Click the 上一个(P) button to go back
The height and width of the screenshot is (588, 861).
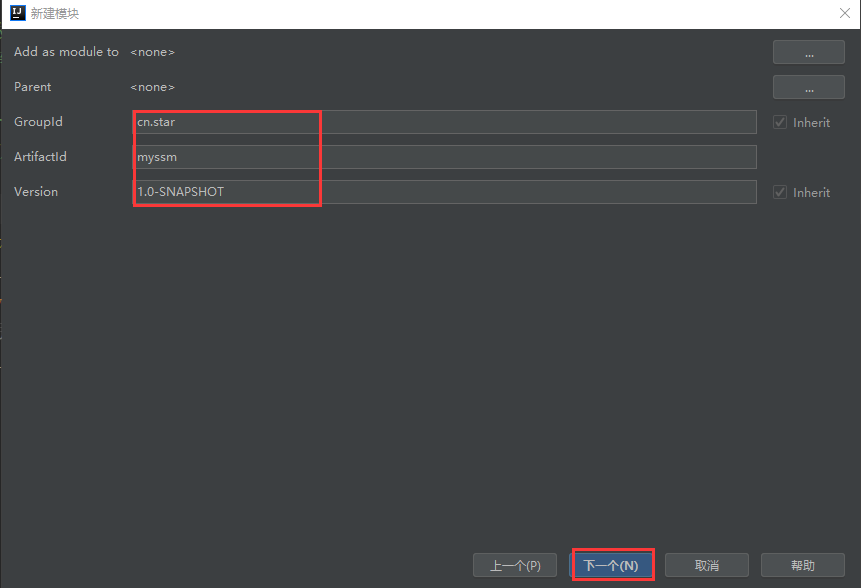pos(515,564)
